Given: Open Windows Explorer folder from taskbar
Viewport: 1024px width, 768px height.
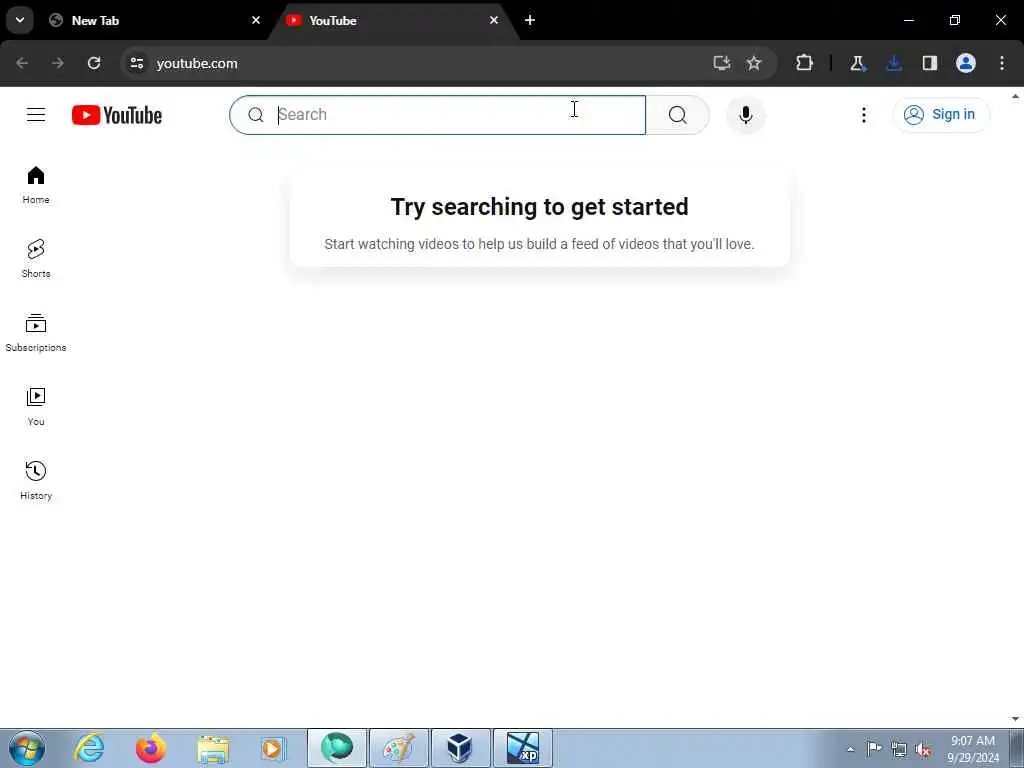Looking at the screenshot, I should (x=213, y=748).
